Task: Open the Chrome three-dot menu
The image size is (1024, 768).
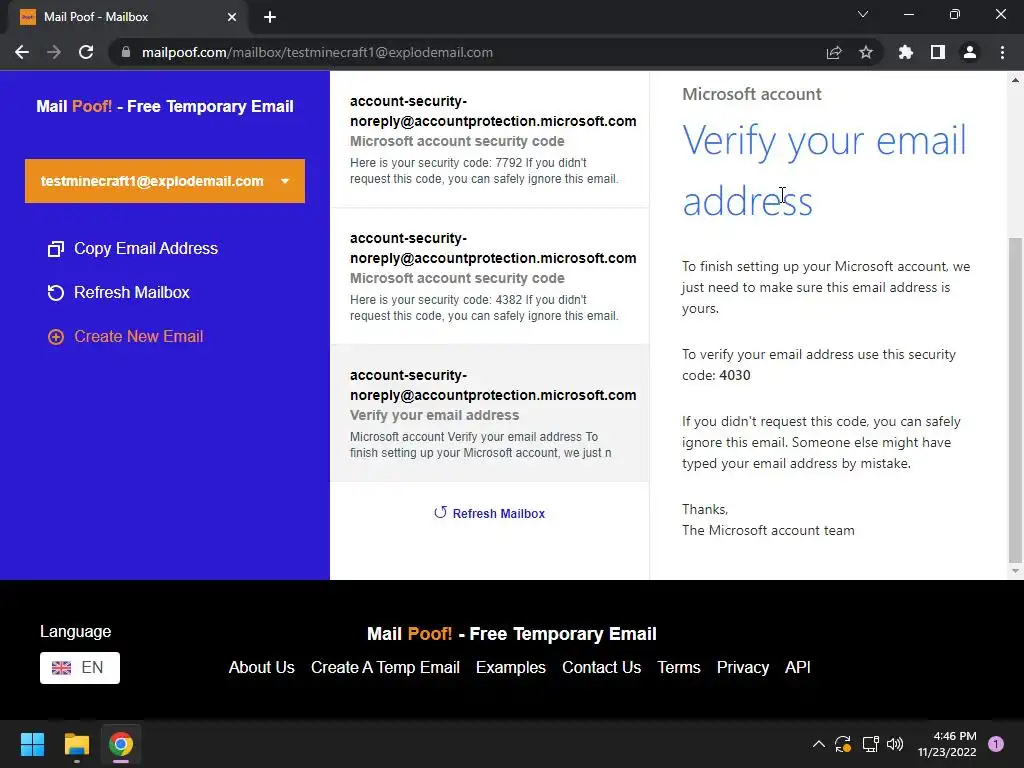Action: [1002, 52]
